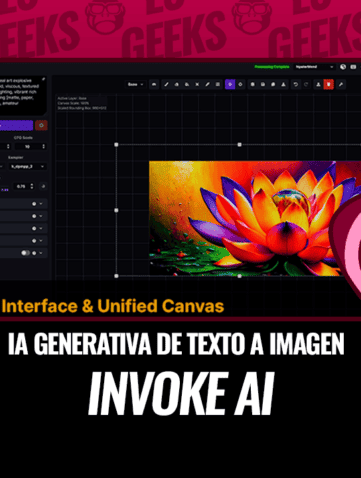Click the bounding box left edge middle handle

pyautogui.click(x=116, y=210)
